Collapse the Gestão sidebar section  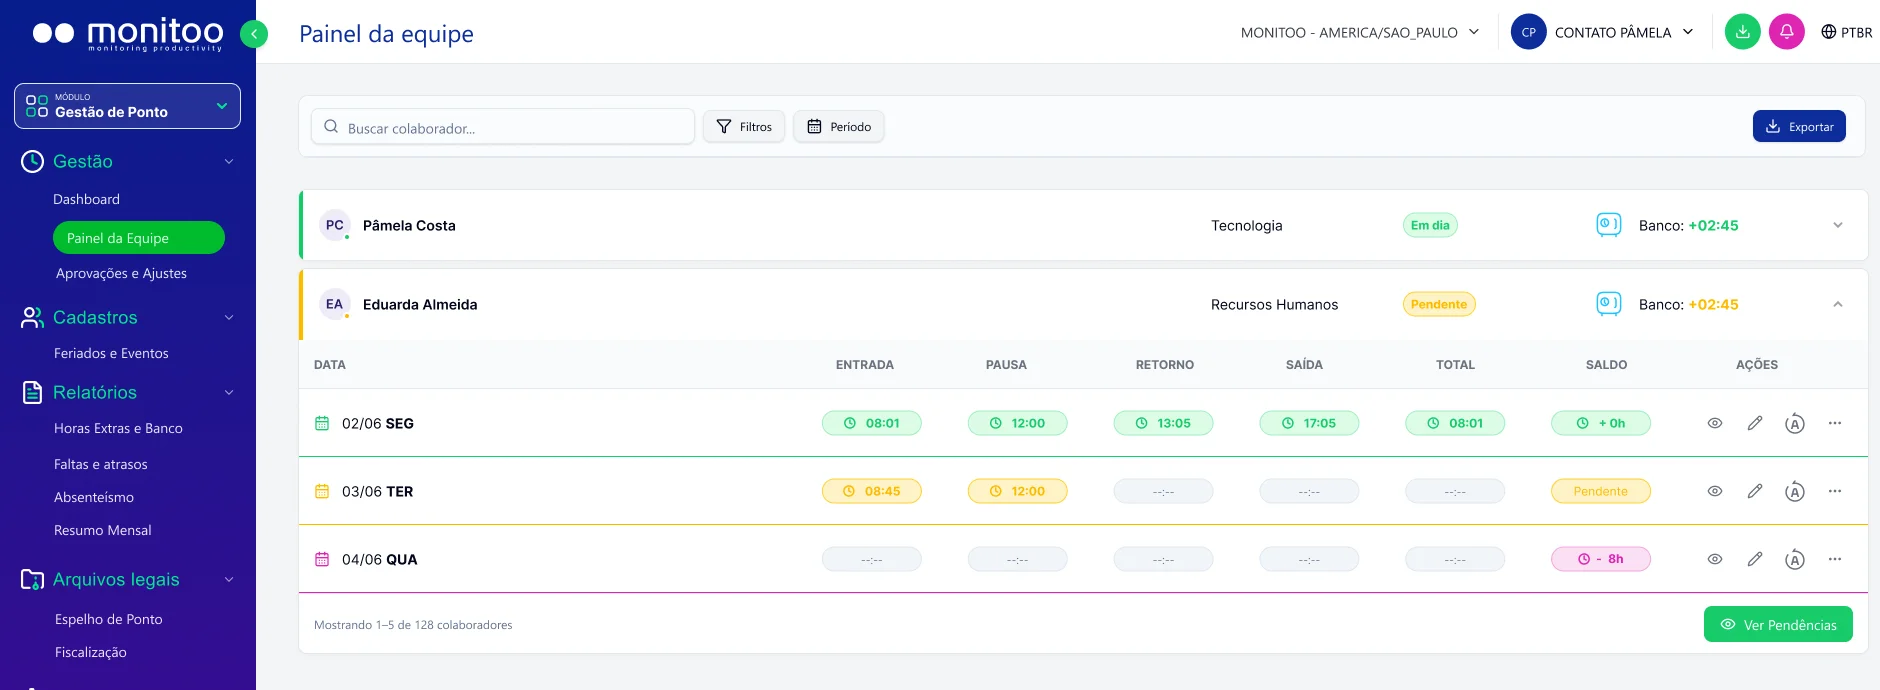[x=229, y=161]
